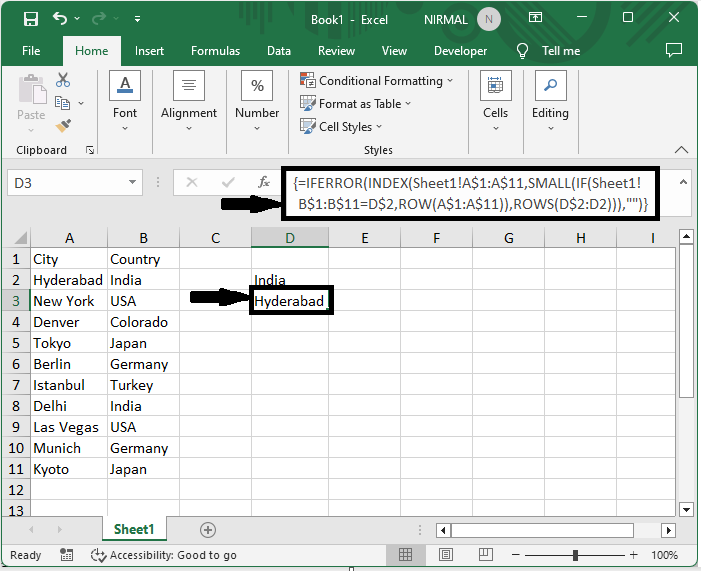The width and height of the screenshot is (701, 571).
Task: Open Cell Styles menu
Action: (341, 127)
